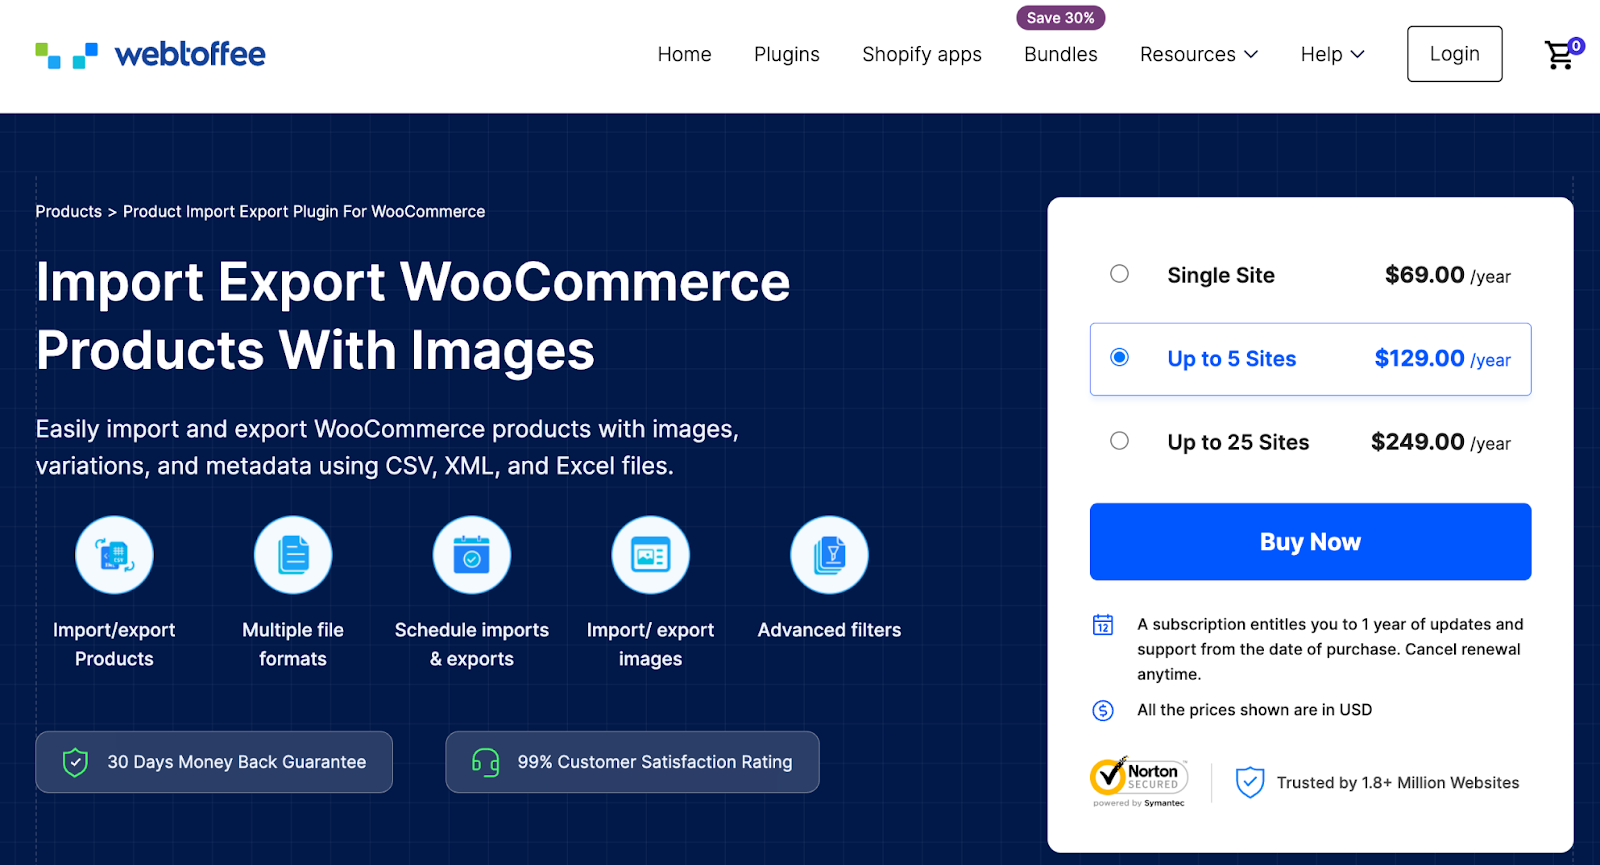
Task: Click the Advanced filters label
Action: tap(829, 630)
